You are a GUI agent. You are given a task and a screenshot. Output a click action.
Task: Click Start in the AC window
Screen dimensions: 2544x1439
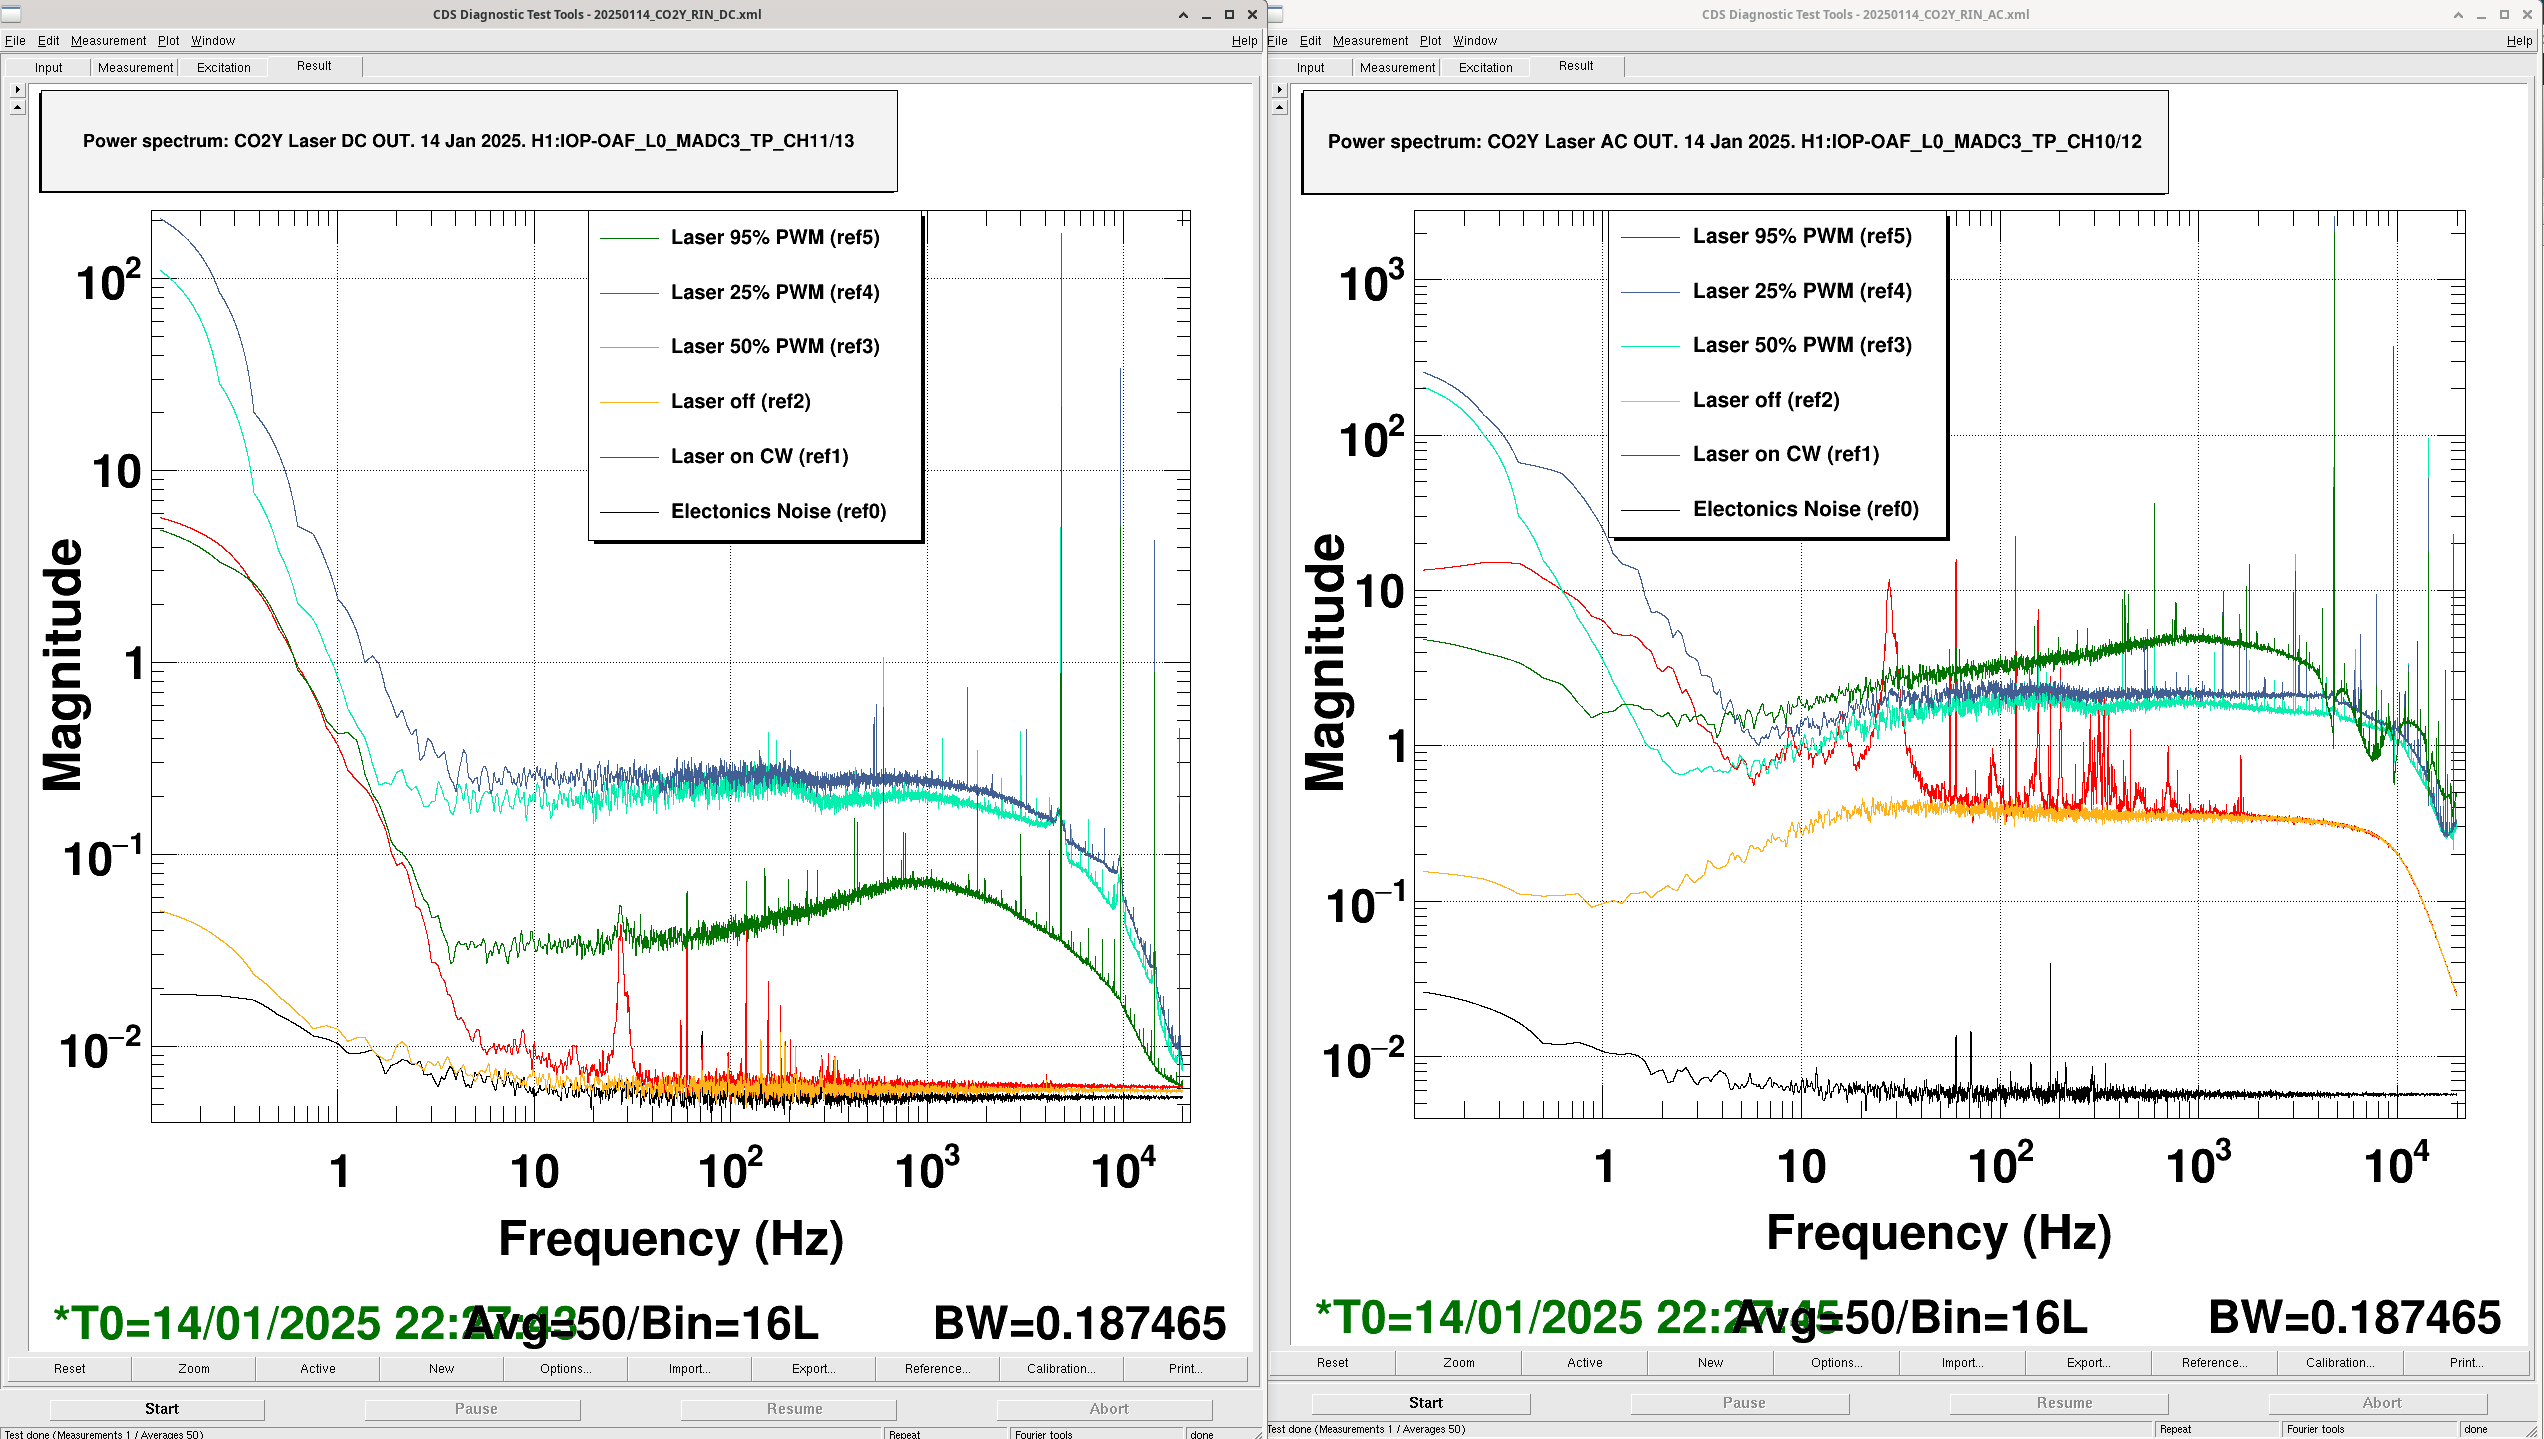click(1421, 1403)
